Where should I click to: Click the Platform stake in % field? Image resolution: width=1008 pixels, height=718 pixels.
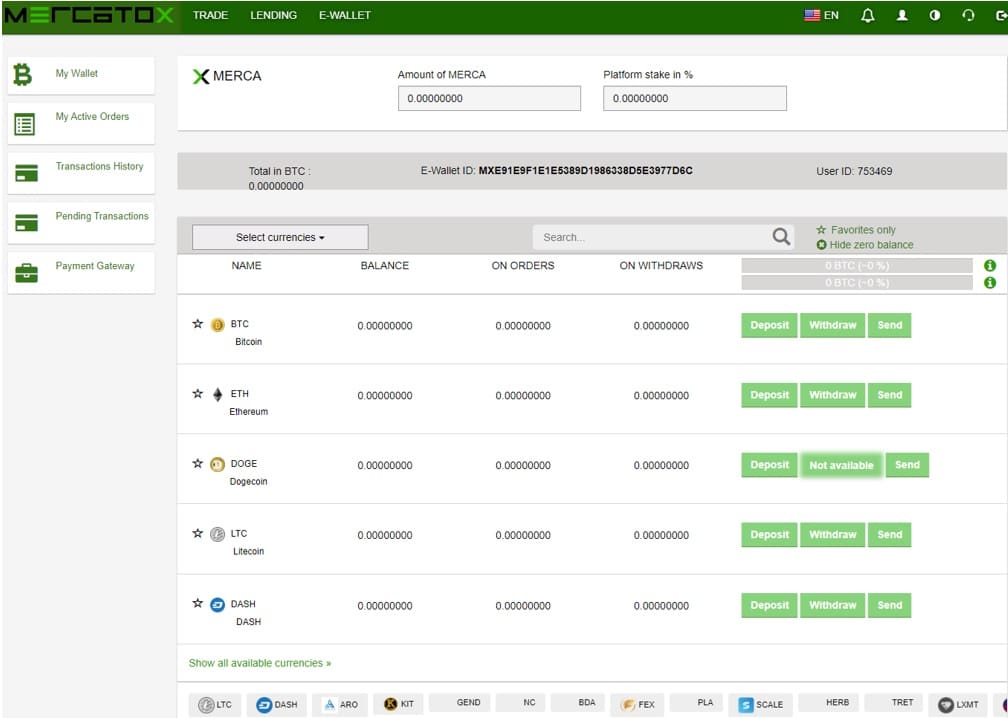[694, 98]
